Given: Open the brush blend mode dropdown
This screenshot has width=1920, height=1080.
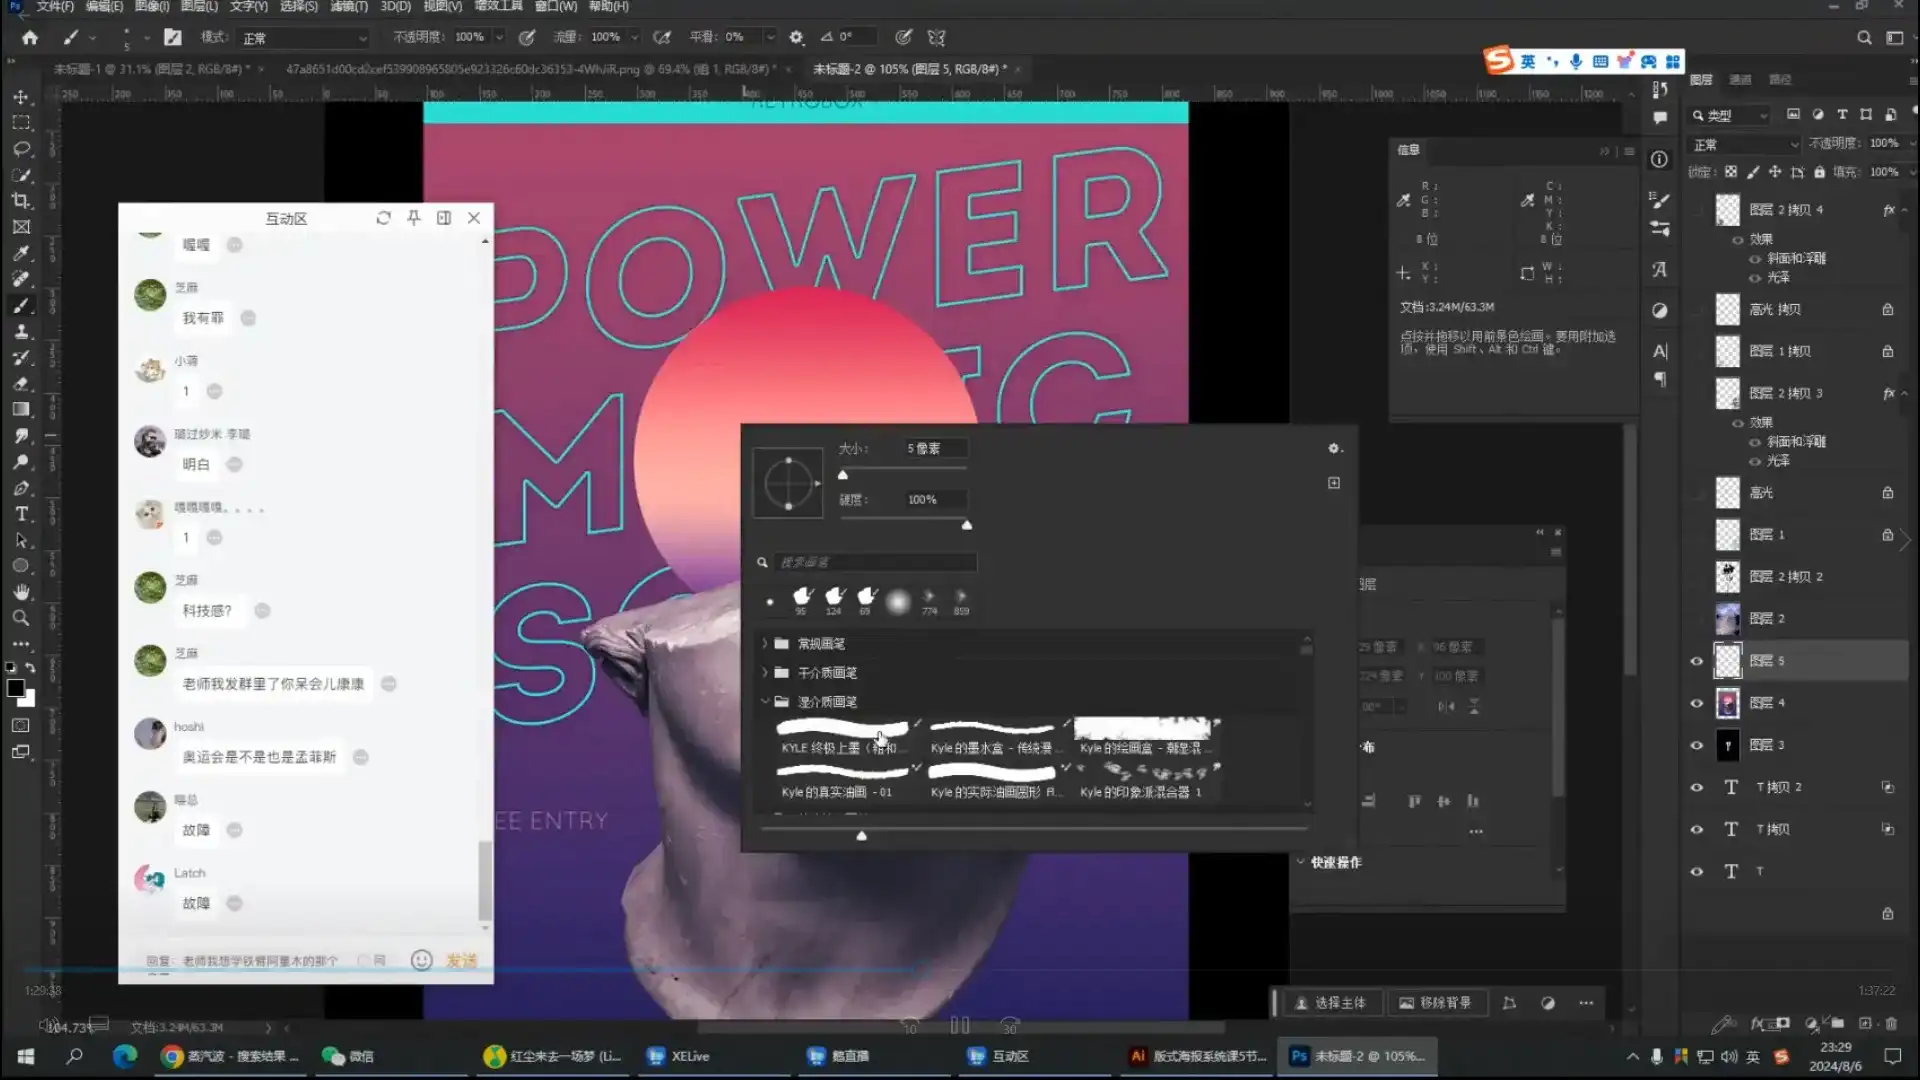Looking at the screenshot, I should [x=304, y=38].
